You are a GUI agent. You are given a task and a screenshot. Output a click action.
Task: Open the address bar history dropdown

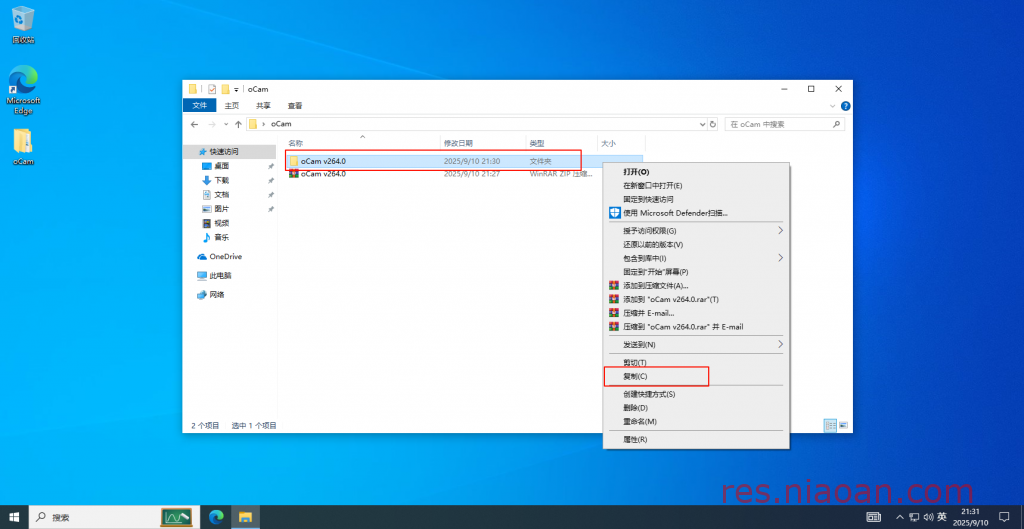[x=703, y=124]
